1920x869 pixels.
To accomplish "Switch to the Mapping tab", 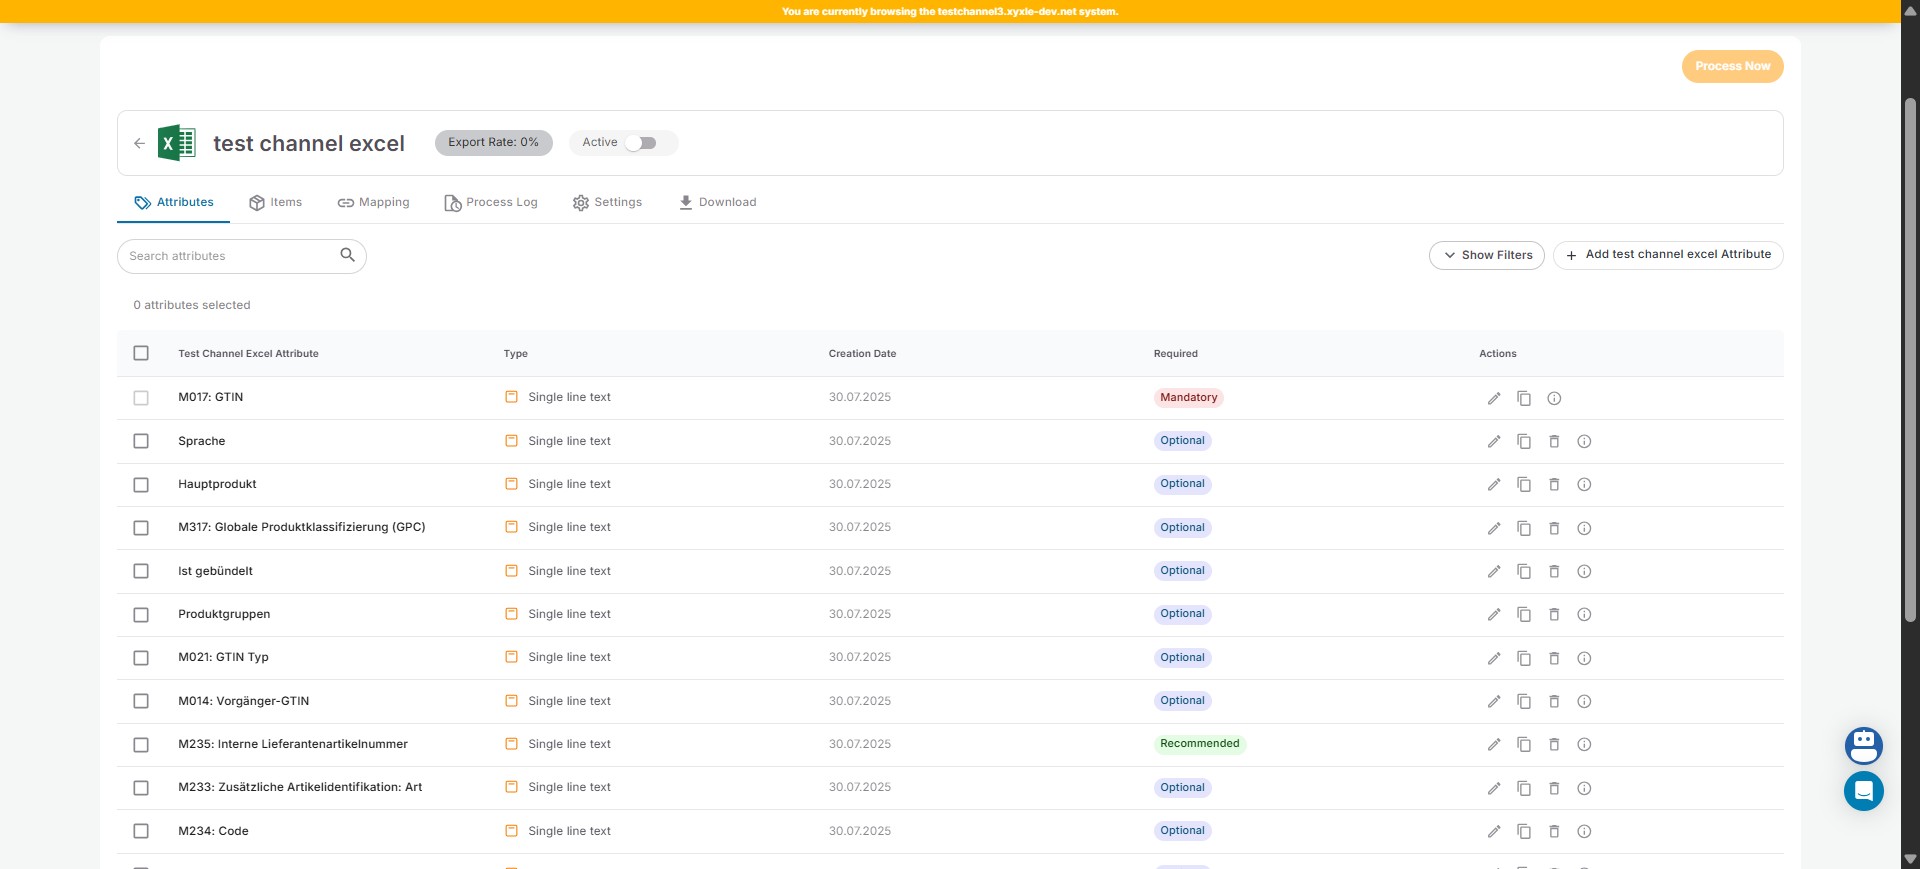I will (x=373, y=202).
